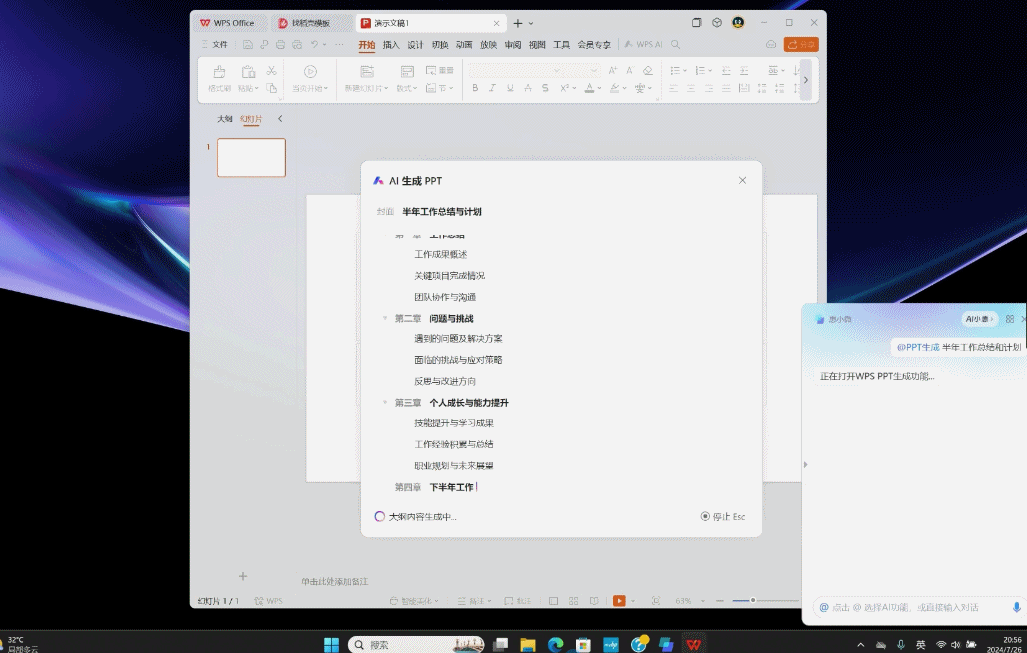Switch to the 插入 ribbon tab
The width and height of the screenshot is (1027, 653).
[x=390, y=45]
